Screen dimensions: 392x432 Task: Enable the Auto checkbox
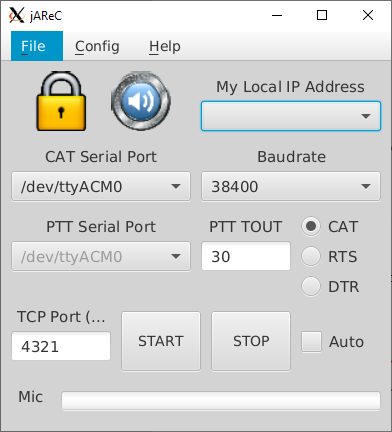pos(311,342)
